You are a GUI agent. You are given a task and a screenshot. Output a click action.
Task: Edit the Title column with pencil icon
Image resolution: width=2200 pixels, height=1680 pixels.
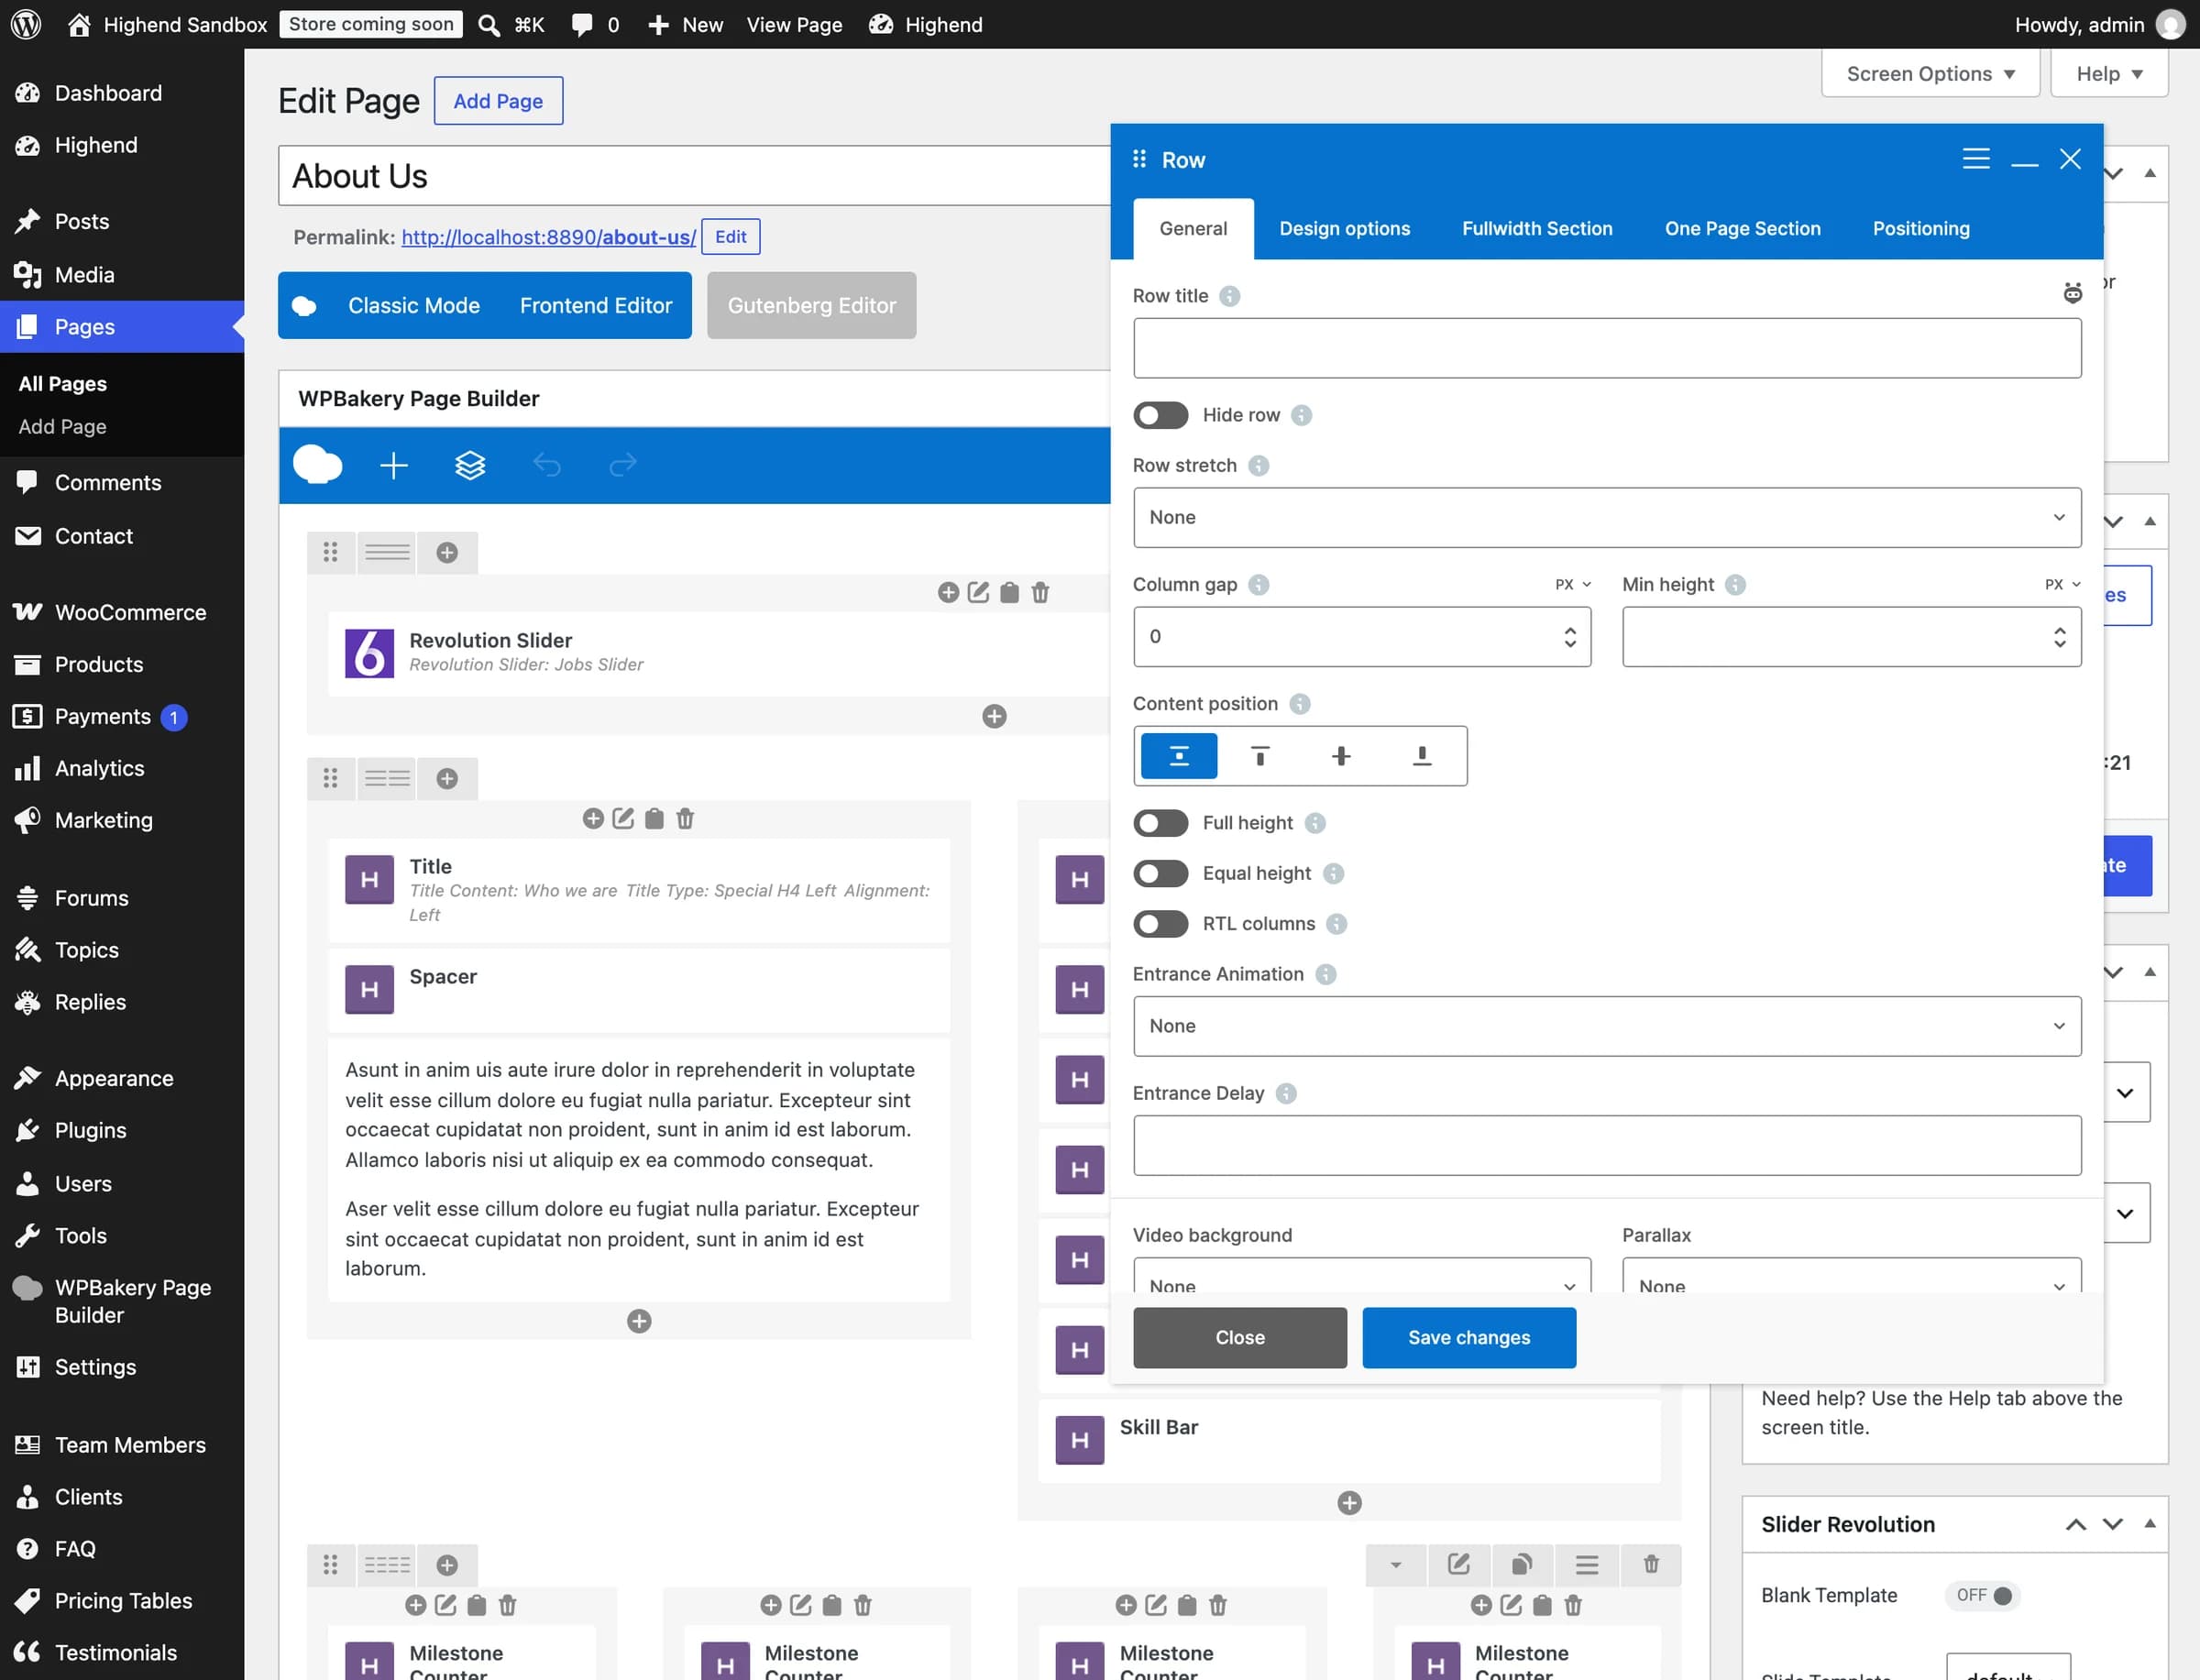click(x=623, y=819)
